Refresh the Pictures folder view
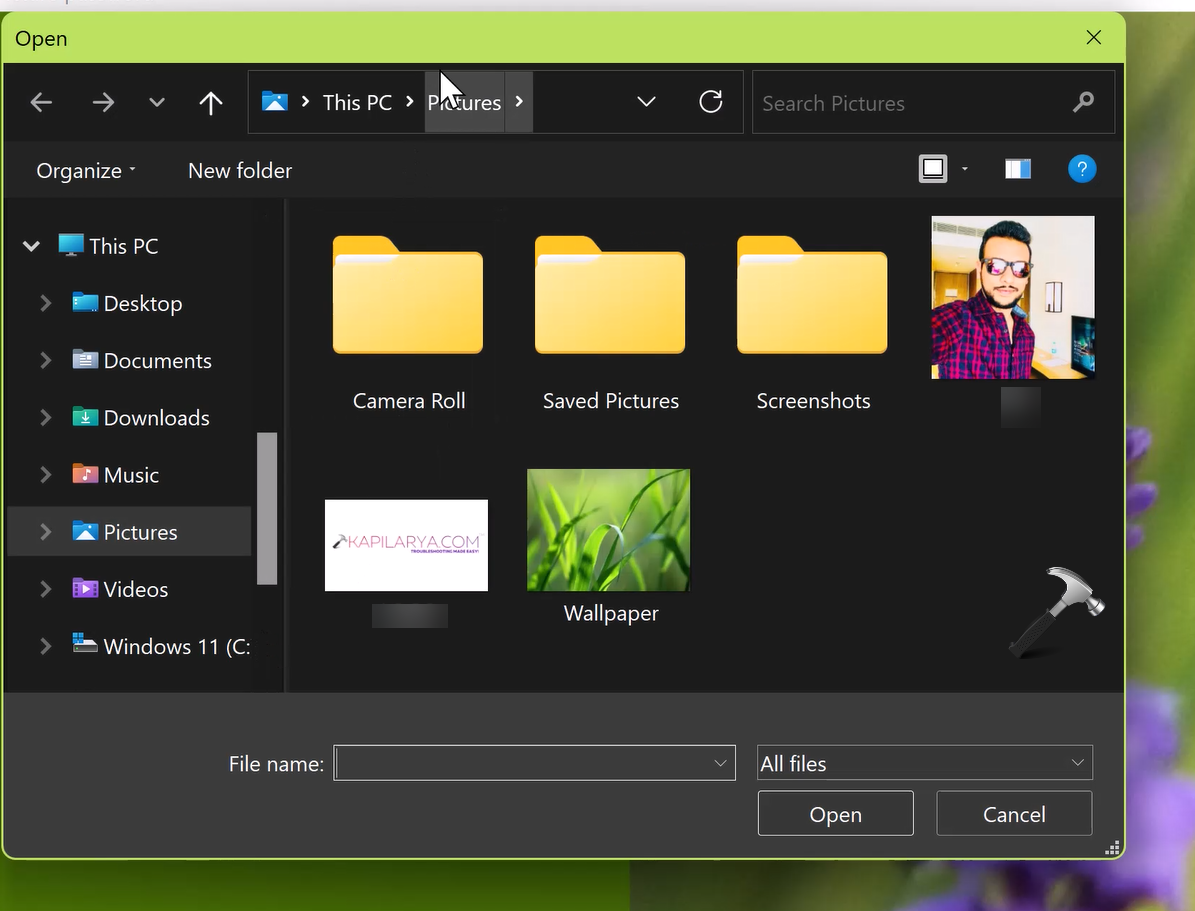 (x=710, y=102)
